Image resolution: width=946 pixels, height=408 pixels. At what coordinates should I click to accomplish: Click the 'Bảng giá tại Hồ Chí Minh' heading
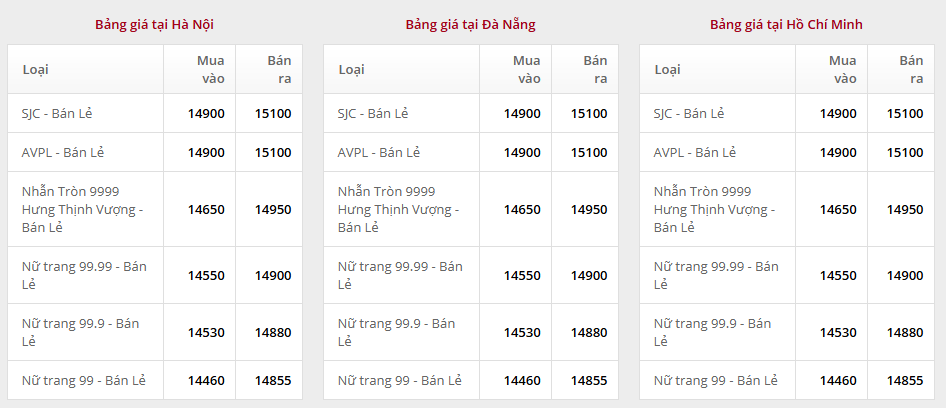pyautogui.click(x=786, y=24)
